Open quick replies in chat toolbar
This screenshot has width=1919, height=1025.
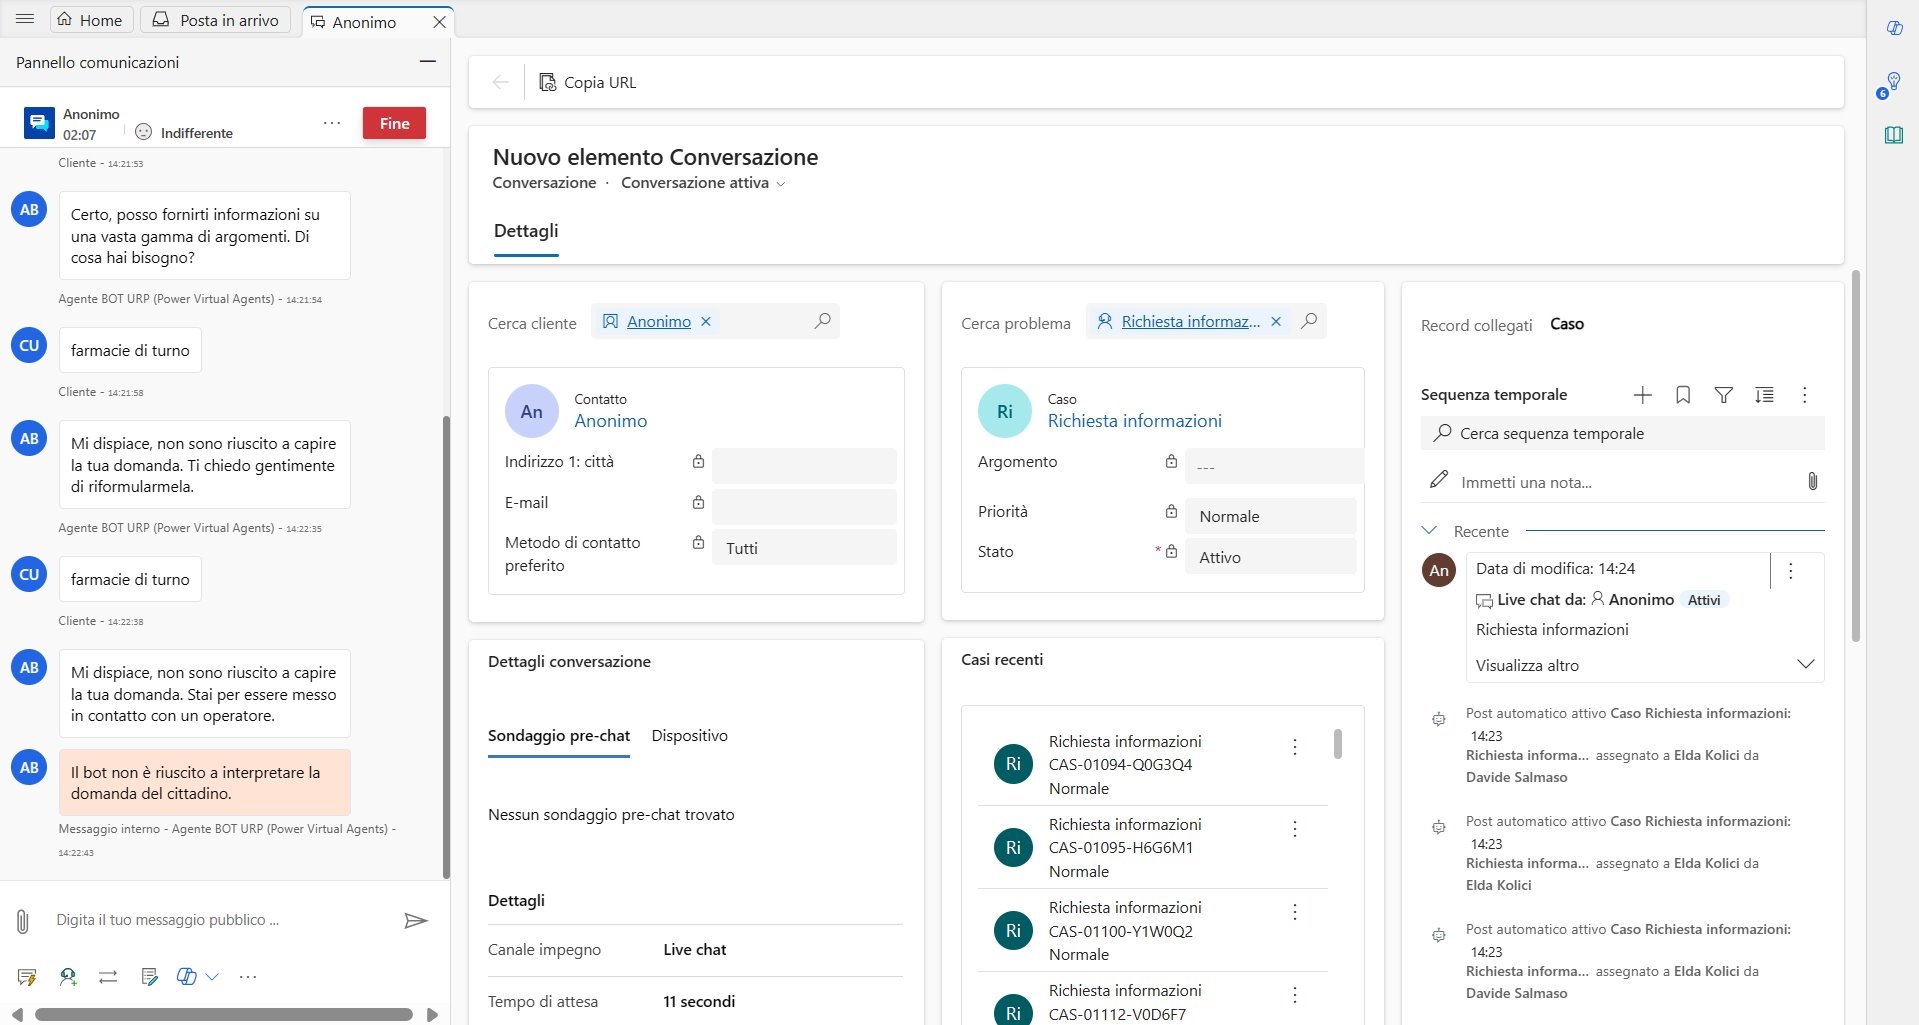click(x=27, y=977)
